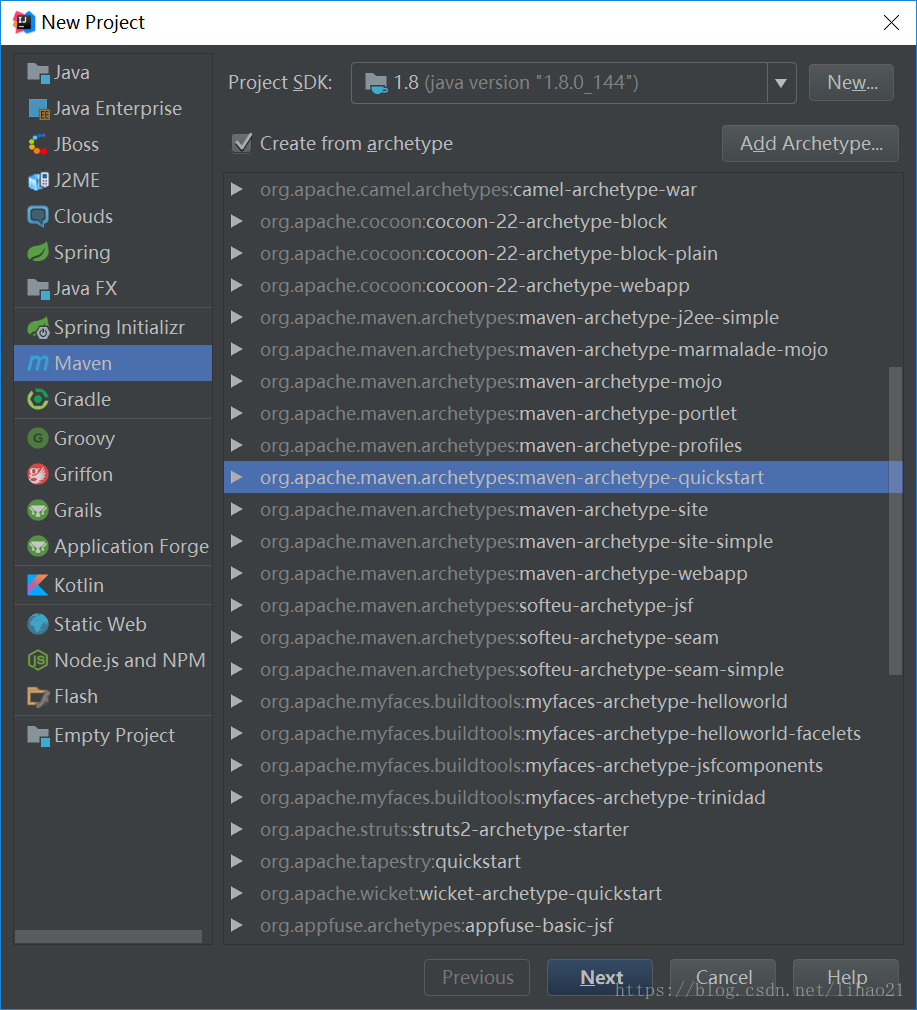917x1010 pixels.
Task: Select Kotlin project type label
Action: [x=79, y=586]
